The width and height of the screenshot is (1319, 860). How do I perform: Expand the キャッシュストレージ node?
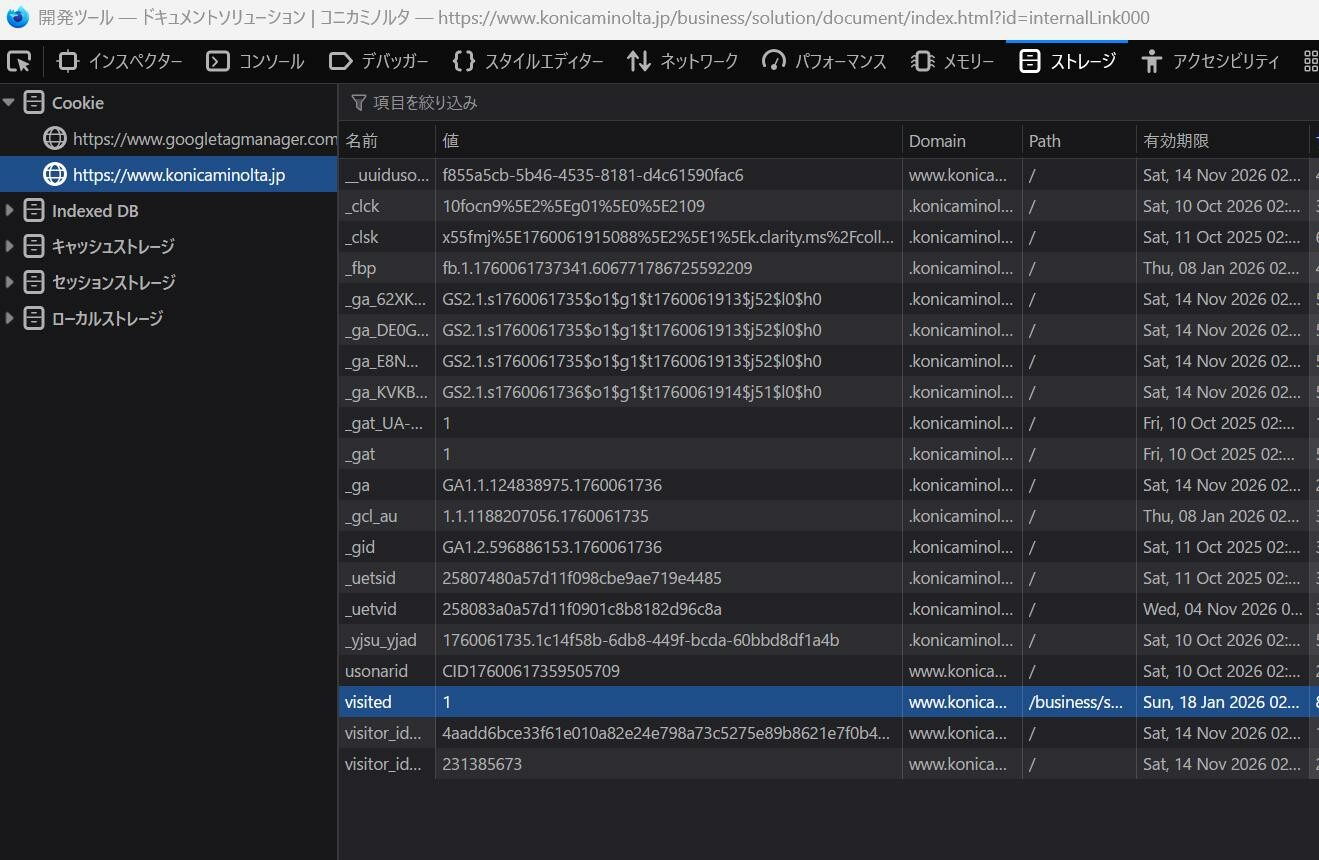coord(9,246)
